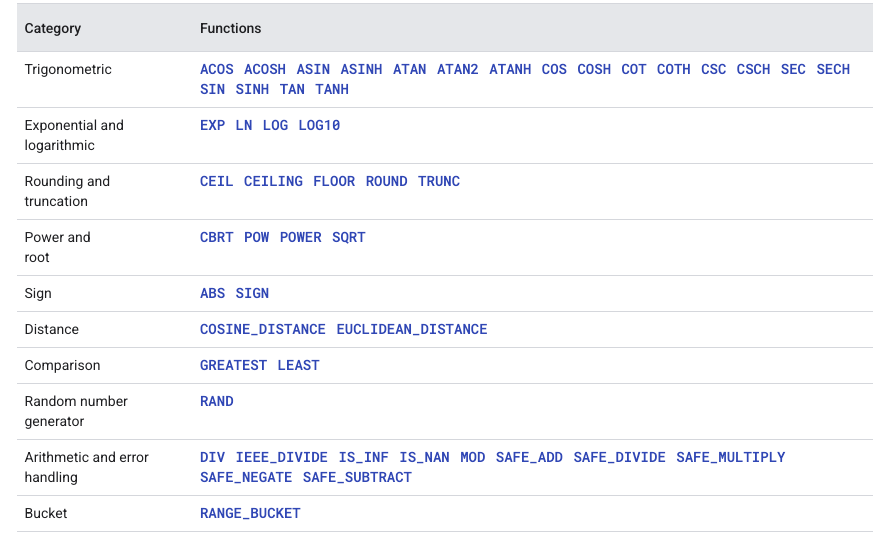Click the SIGN function link
This screenshot has width=887, height=548.
coord(252,294)
